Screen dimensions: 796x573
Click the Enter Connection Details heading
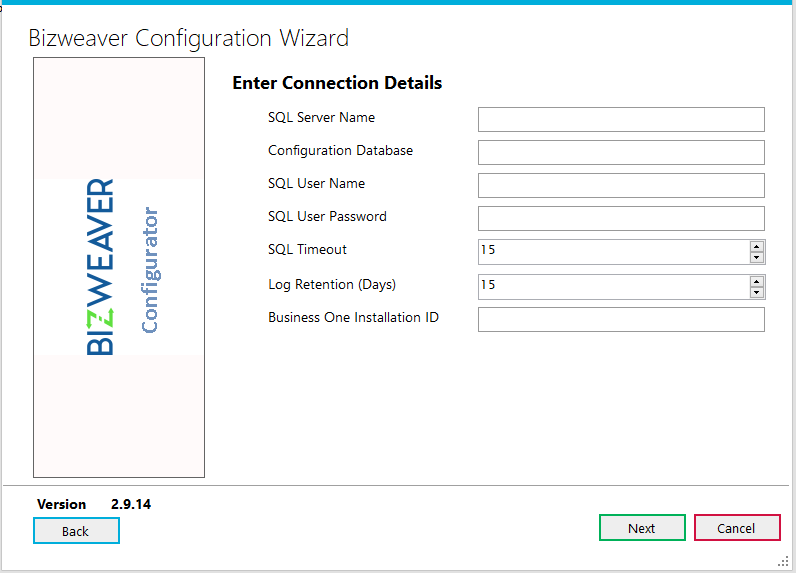[337, 83]
